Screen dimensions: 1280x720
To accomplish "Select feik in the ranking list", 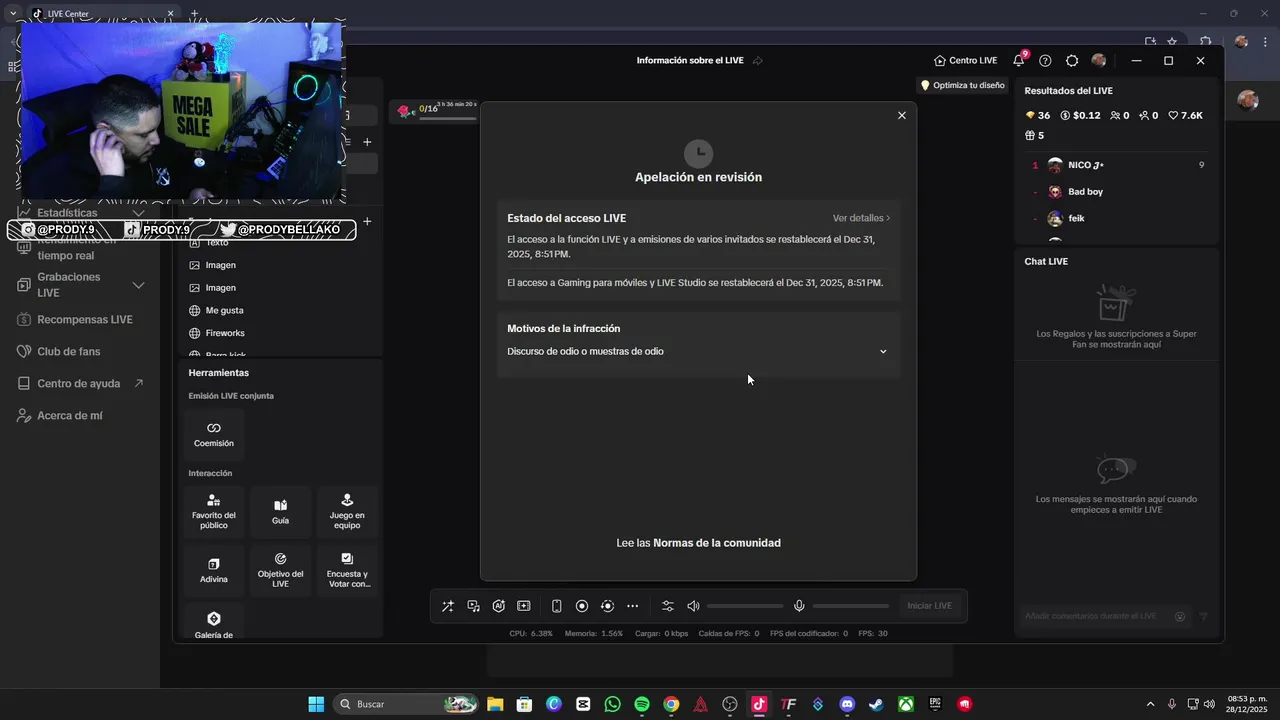I will pyautogui.click(x=1117, y=218).
